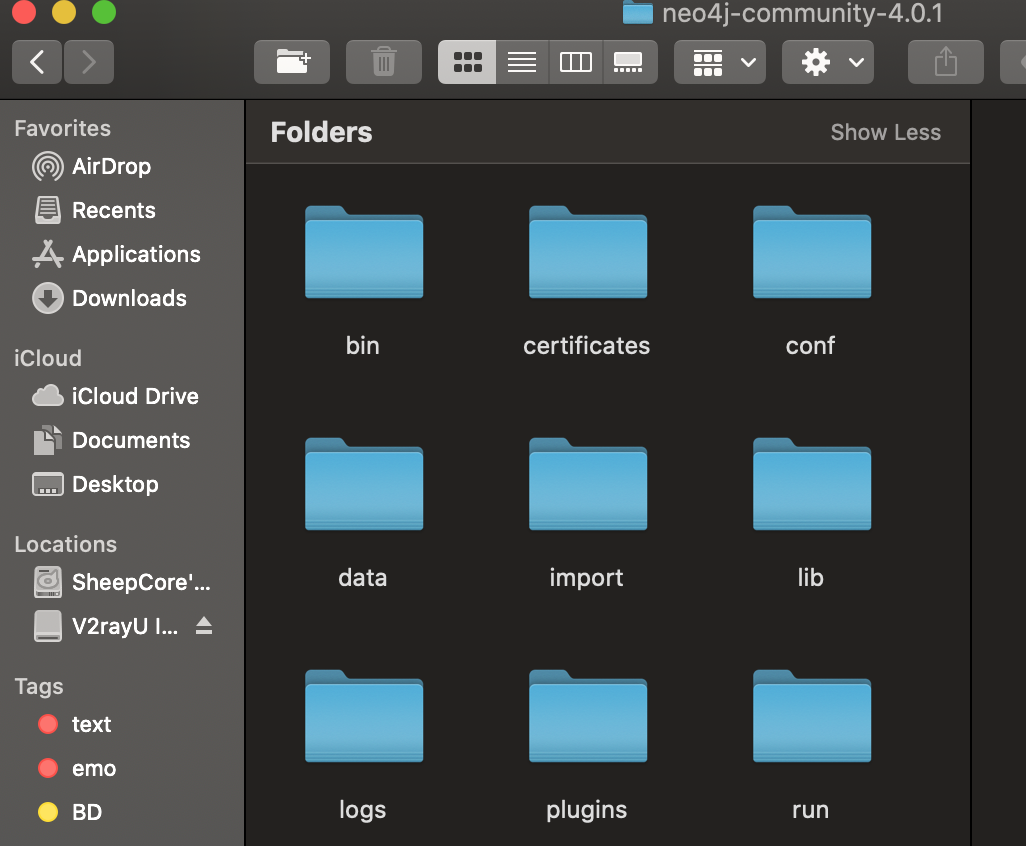Click the Share toolbar button

pyautogui.click(x=946, y=62)
